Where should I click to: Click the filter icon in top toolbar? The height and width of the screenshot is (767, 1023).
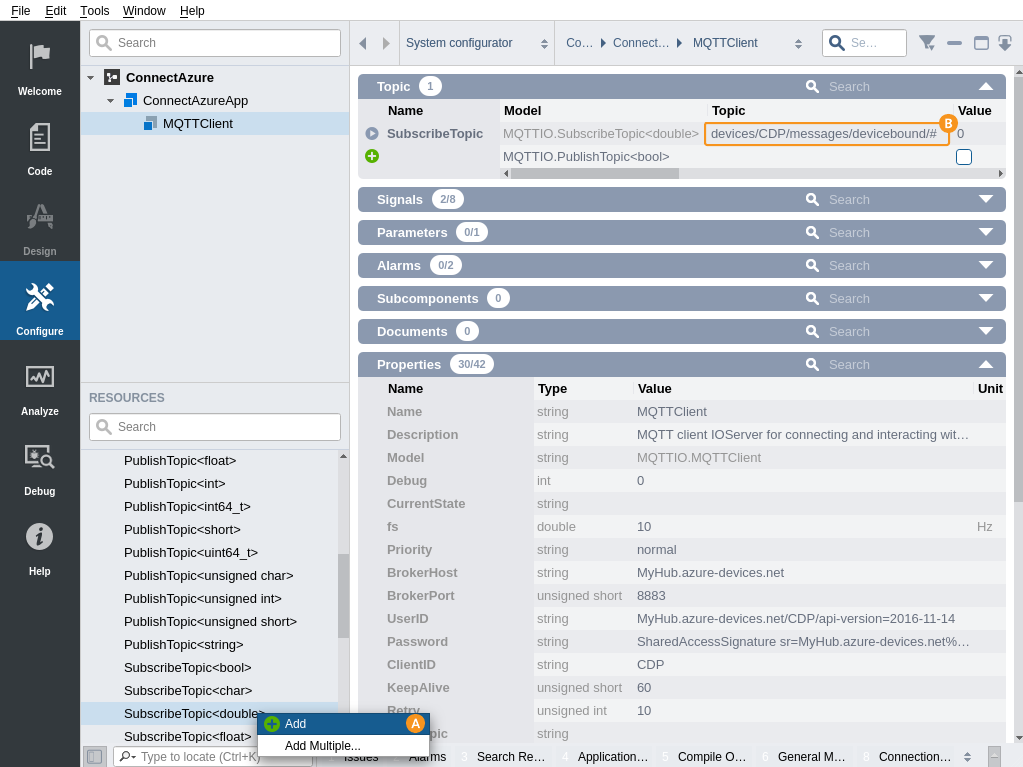tap(926, 43)
